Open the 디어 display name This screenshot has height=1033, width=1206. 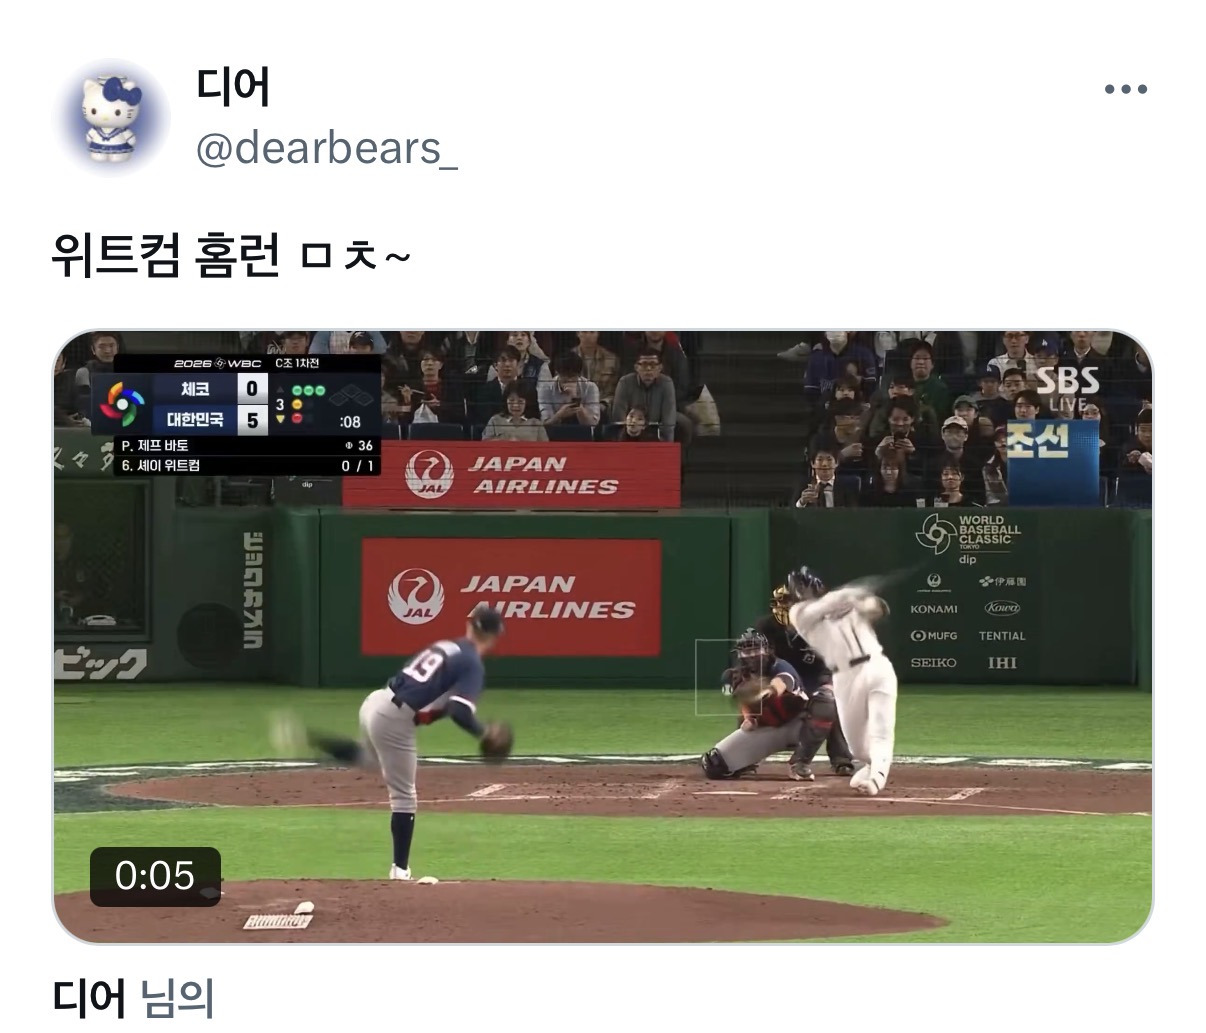click(233, 87)
